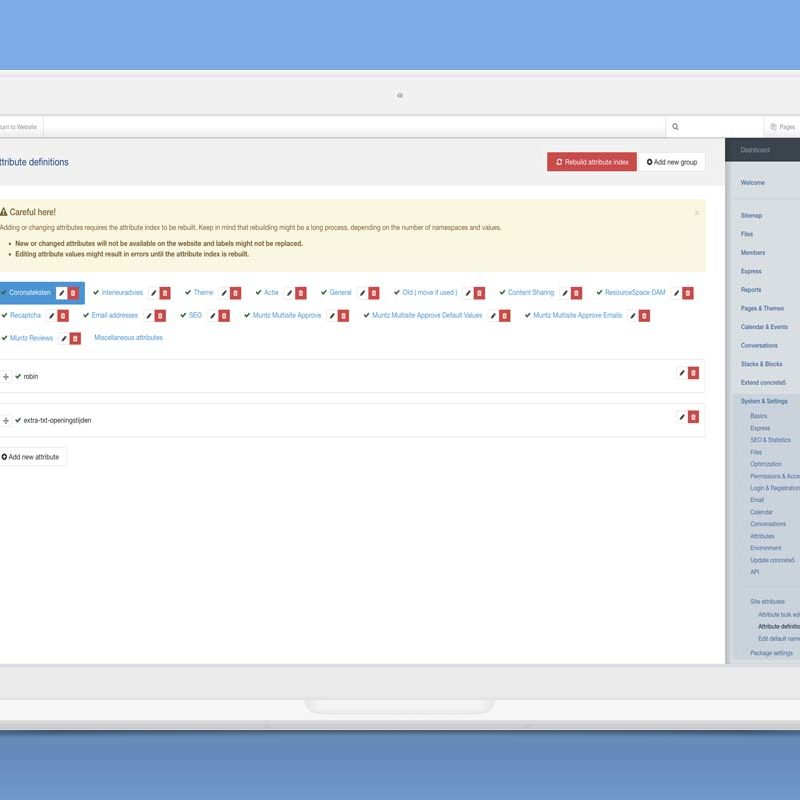Edit the Coronateksten group with pencil icon
Image resolution: width=800 pixels, height=800 pixels.
[x=62, y=293]
